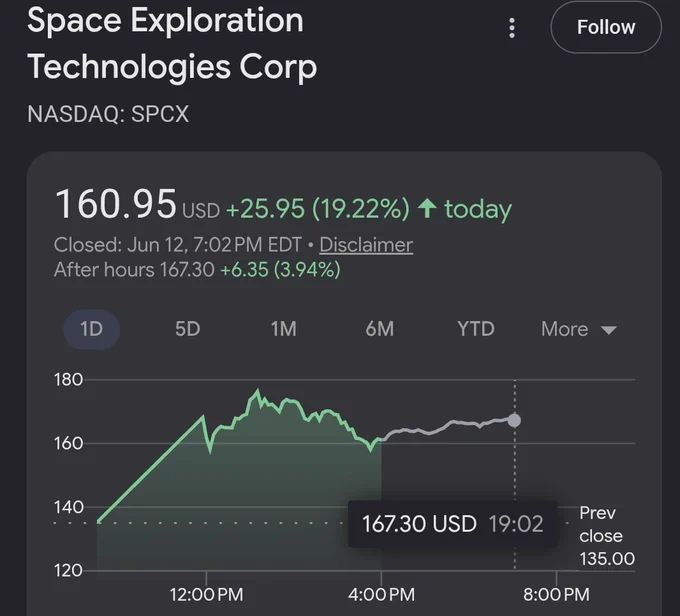
Task: Click the More dropdown triangle arrow
Action: (x=608, y=330)
